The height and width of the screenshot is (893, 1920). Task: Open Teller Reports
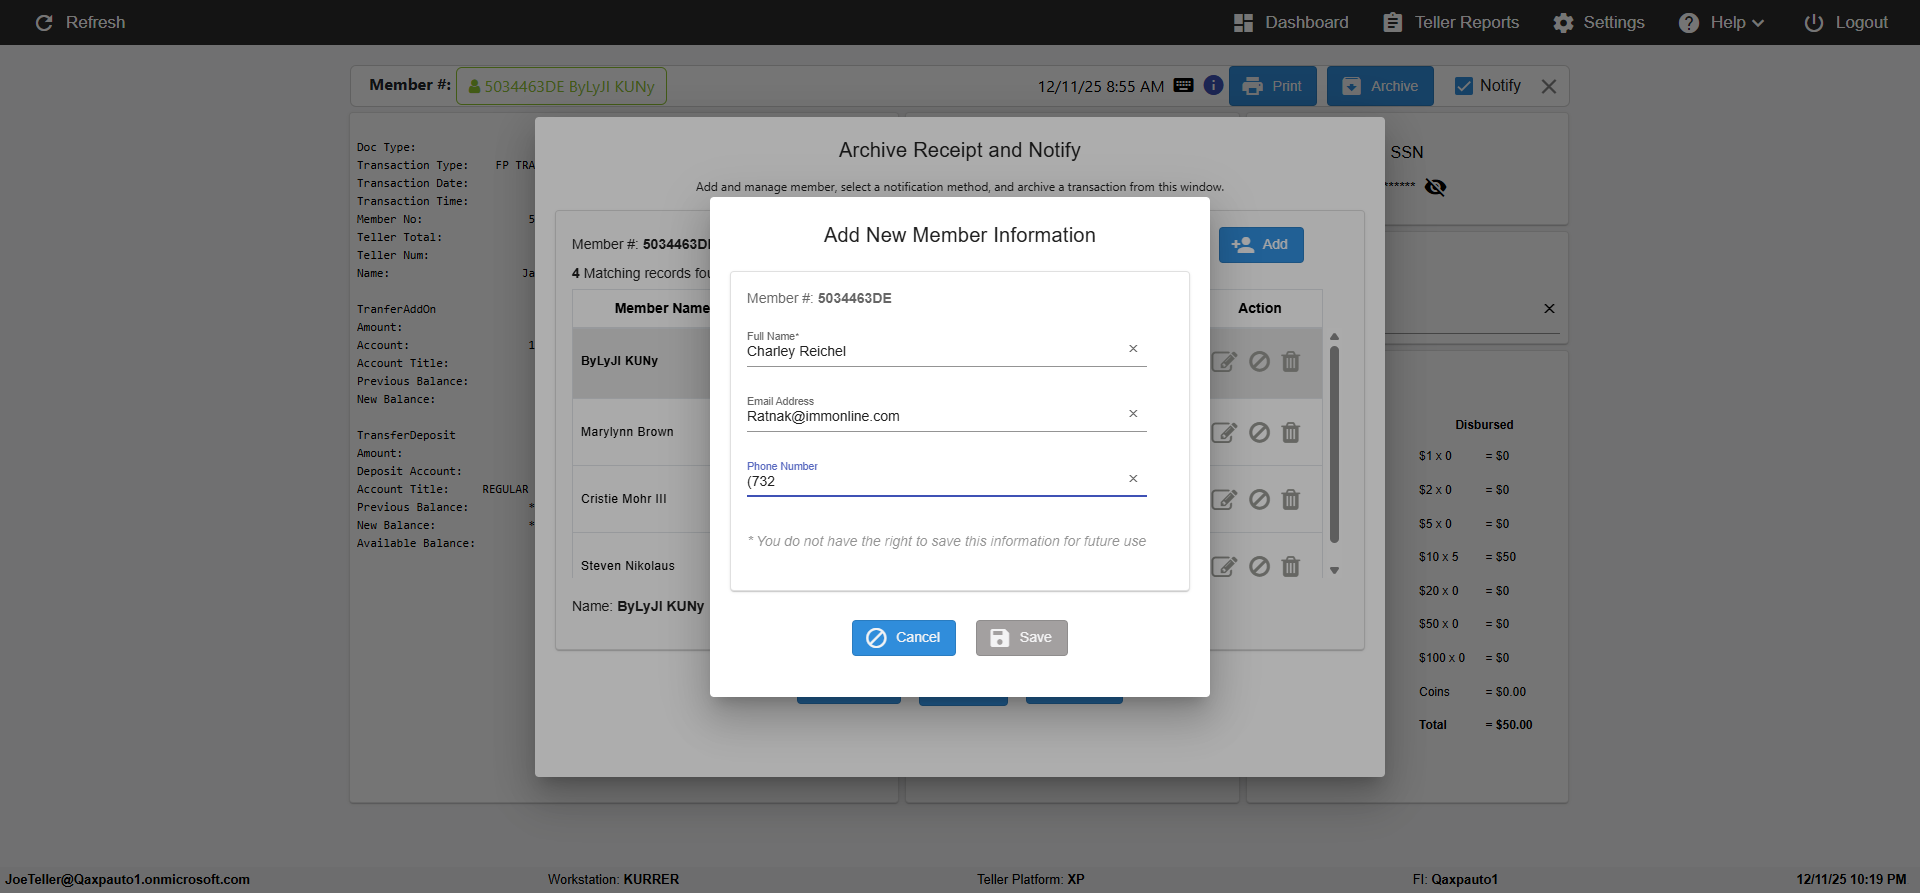1451,22
